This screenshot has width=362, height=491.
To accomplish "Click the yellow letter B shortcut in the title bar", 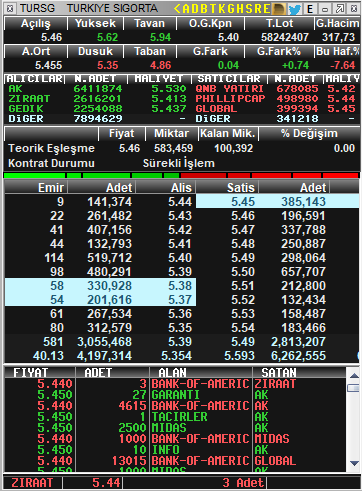I will pos(203,9).
